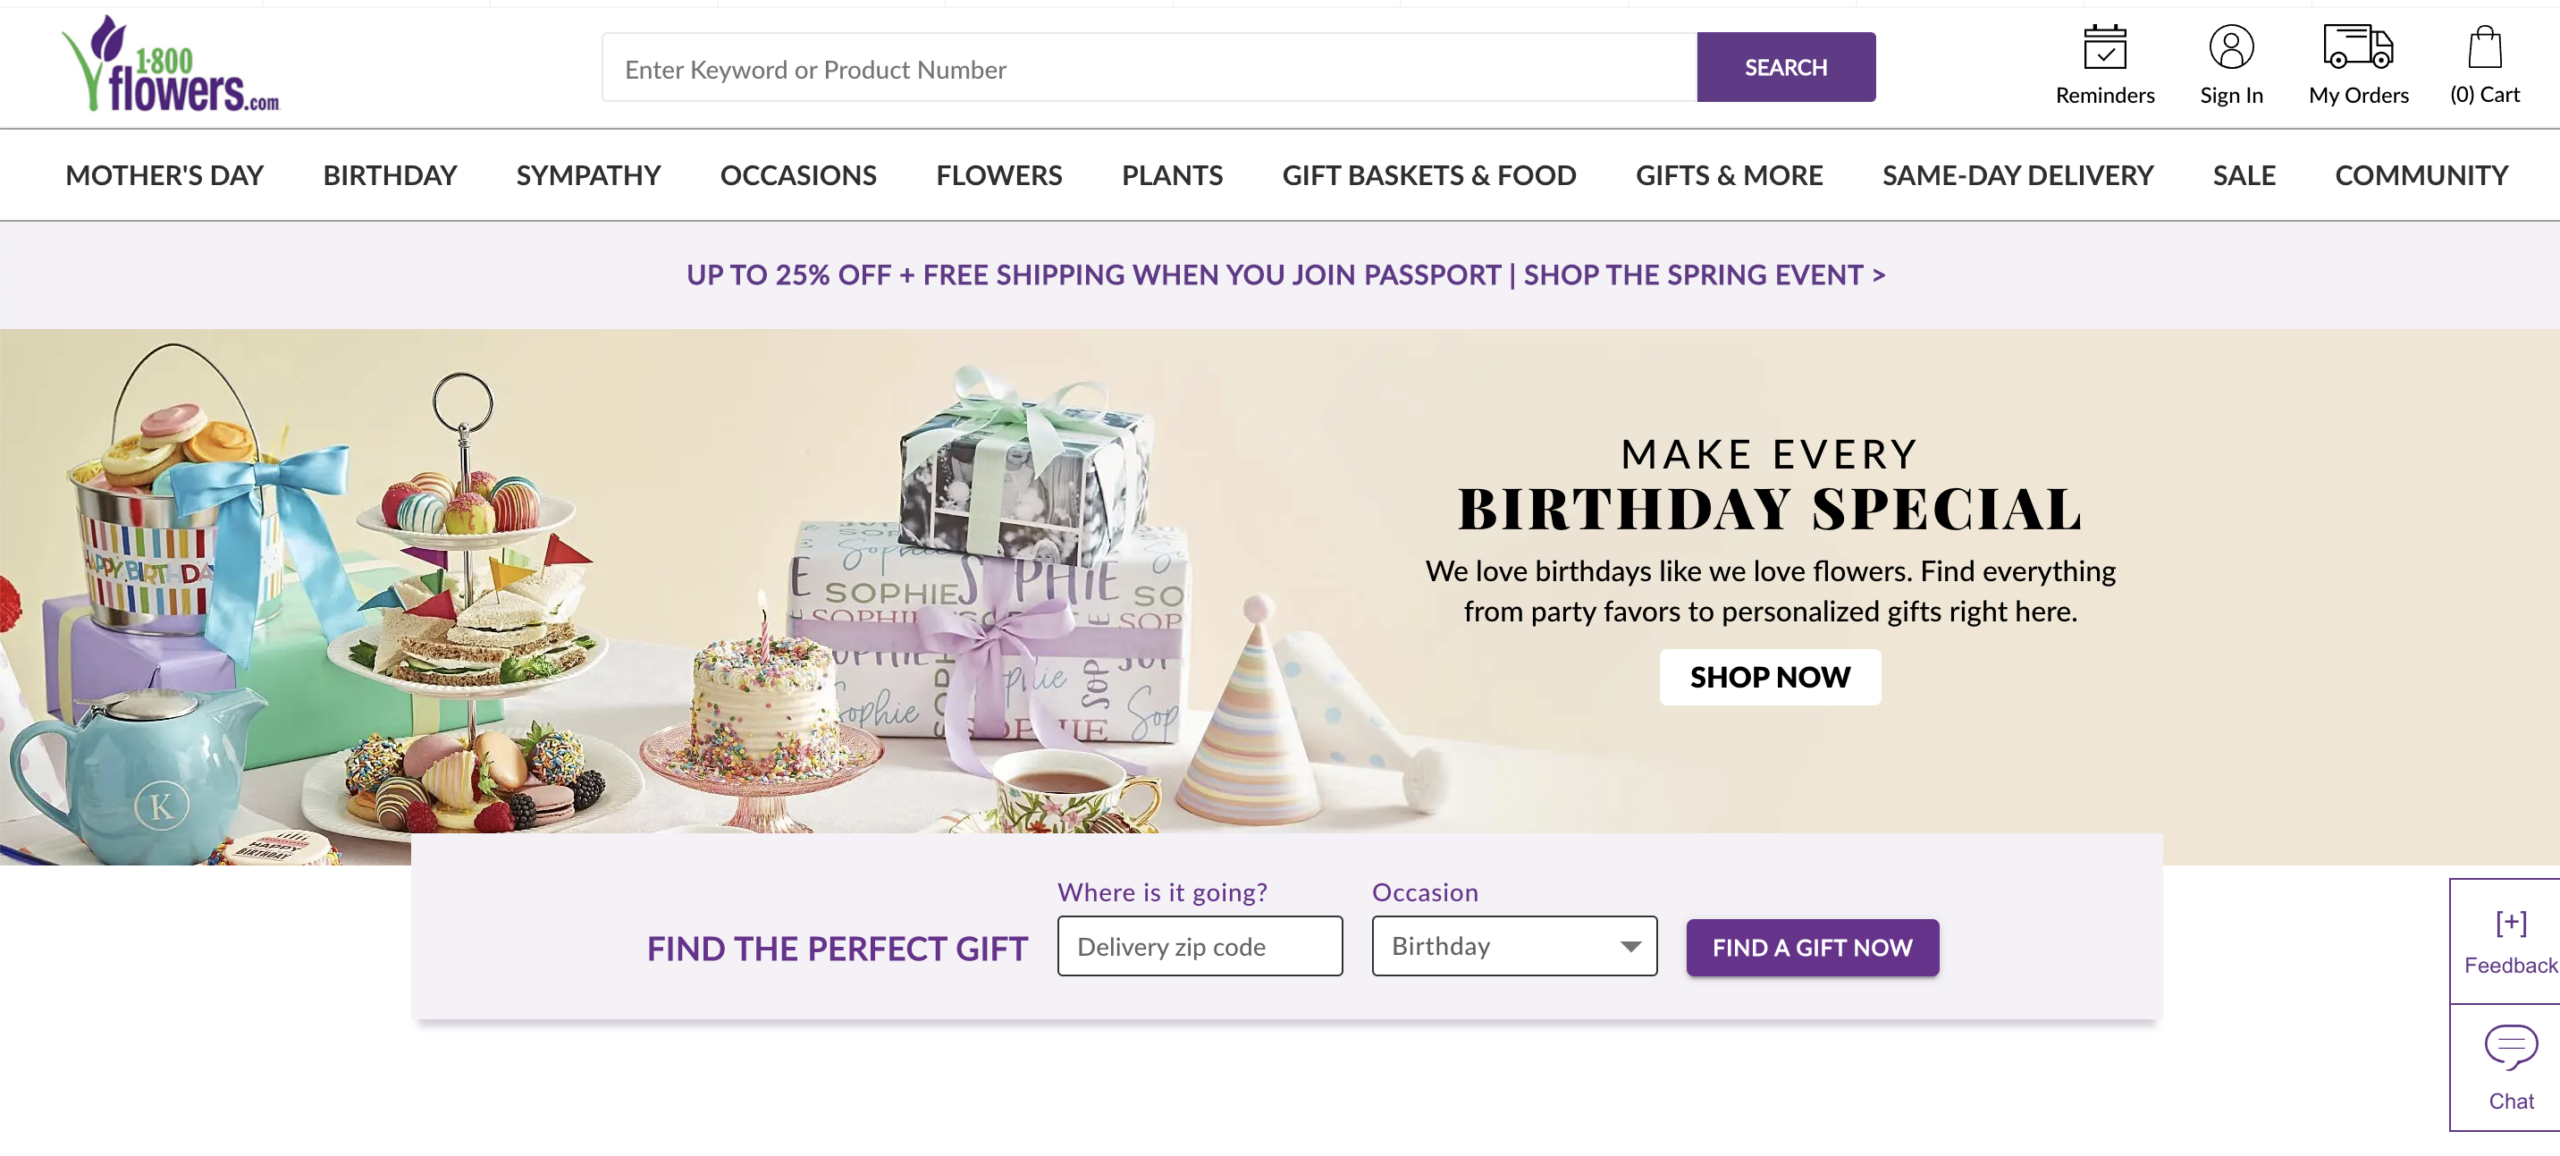The image size is (2560, 1156).
Task: Start a Chat via speech bubble icon
Action: [2510, 1048]
